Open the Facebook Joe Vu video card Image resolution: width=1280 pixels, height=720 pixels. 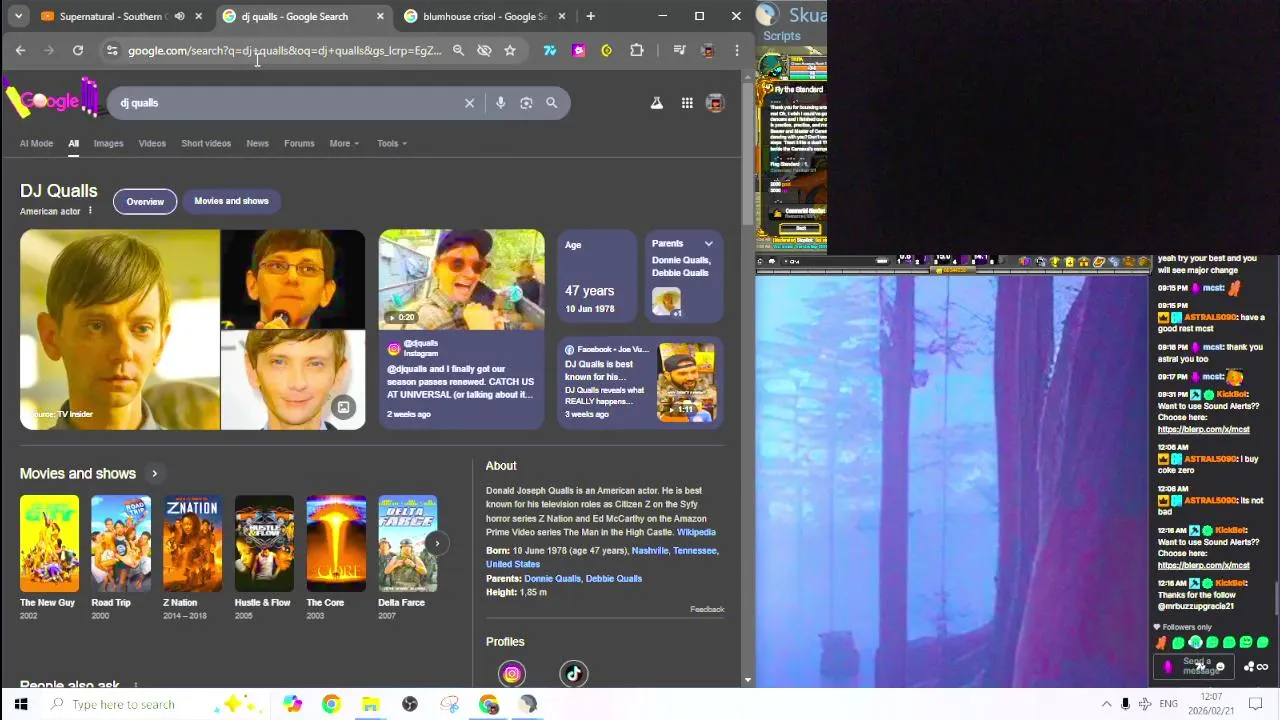(x=641, y=383)
